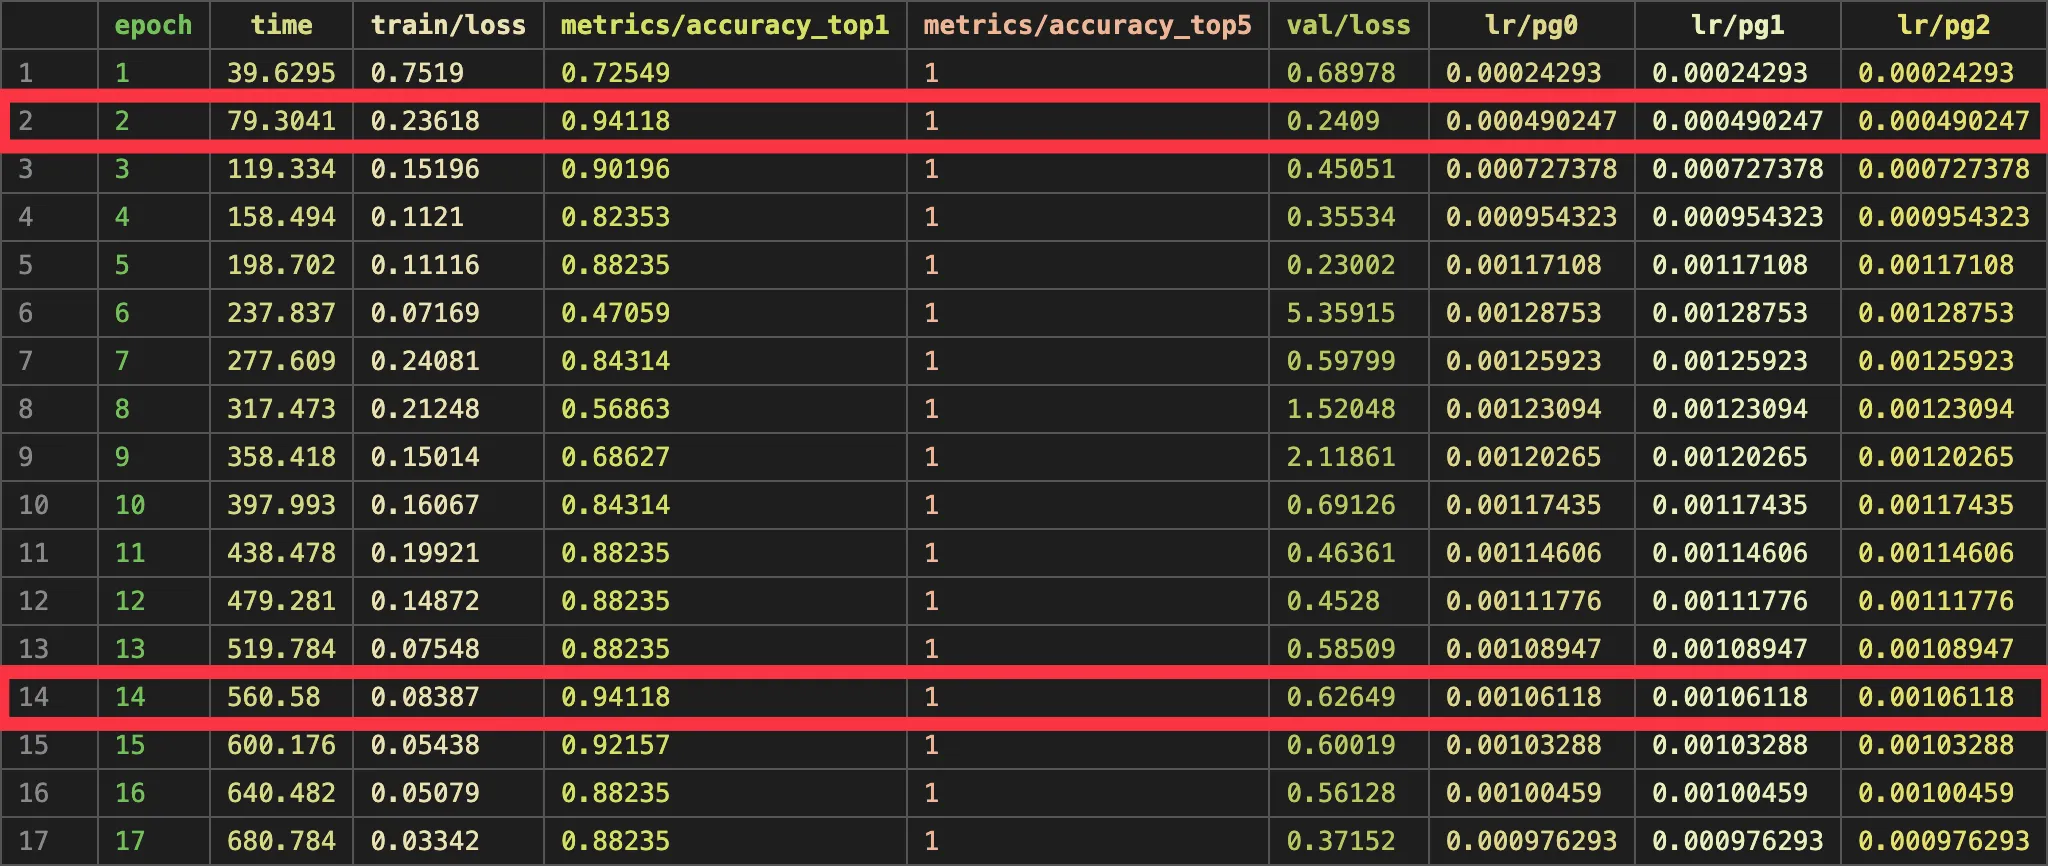The width and height of the screenshot is (2048, 866).
Task: Click row number 14 in gutter
Action: 33,697
